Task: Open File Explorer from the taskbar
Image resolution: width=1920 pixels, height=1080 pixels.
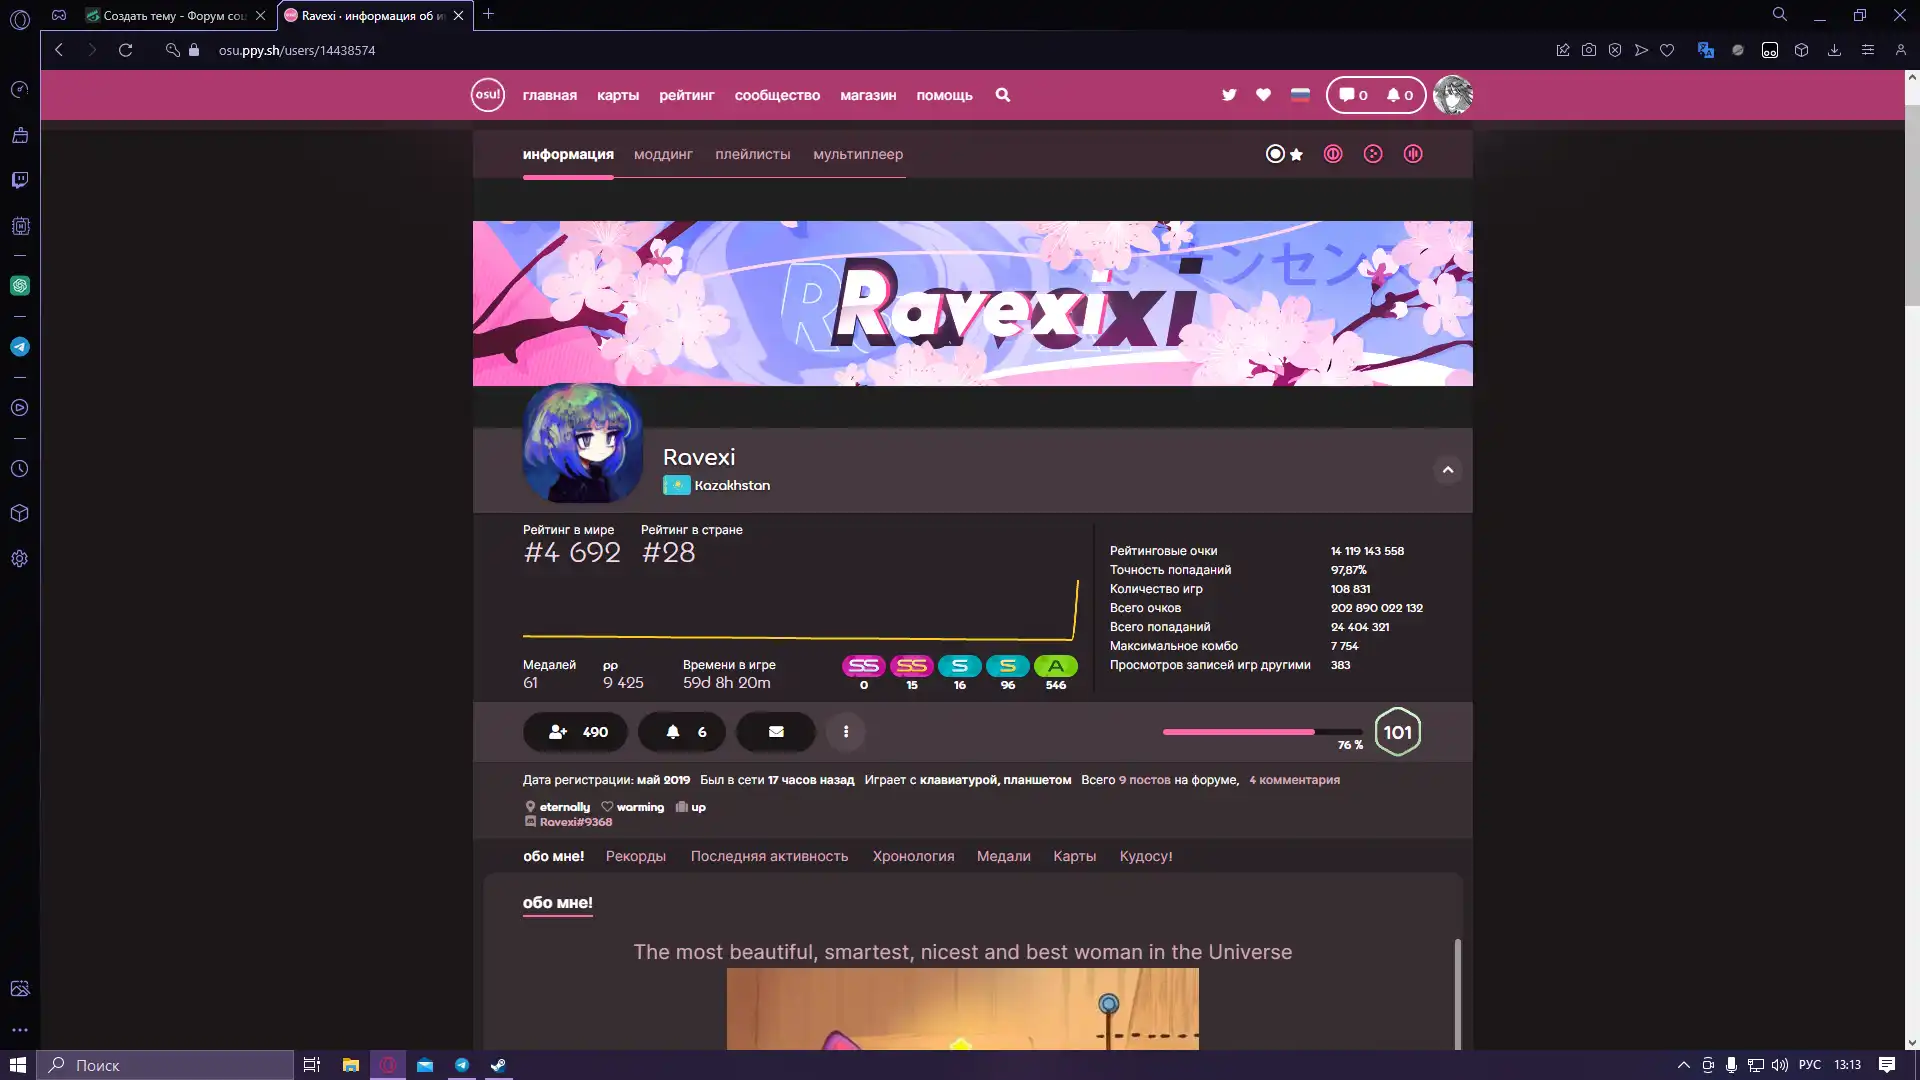Action: coord(351,1065)
